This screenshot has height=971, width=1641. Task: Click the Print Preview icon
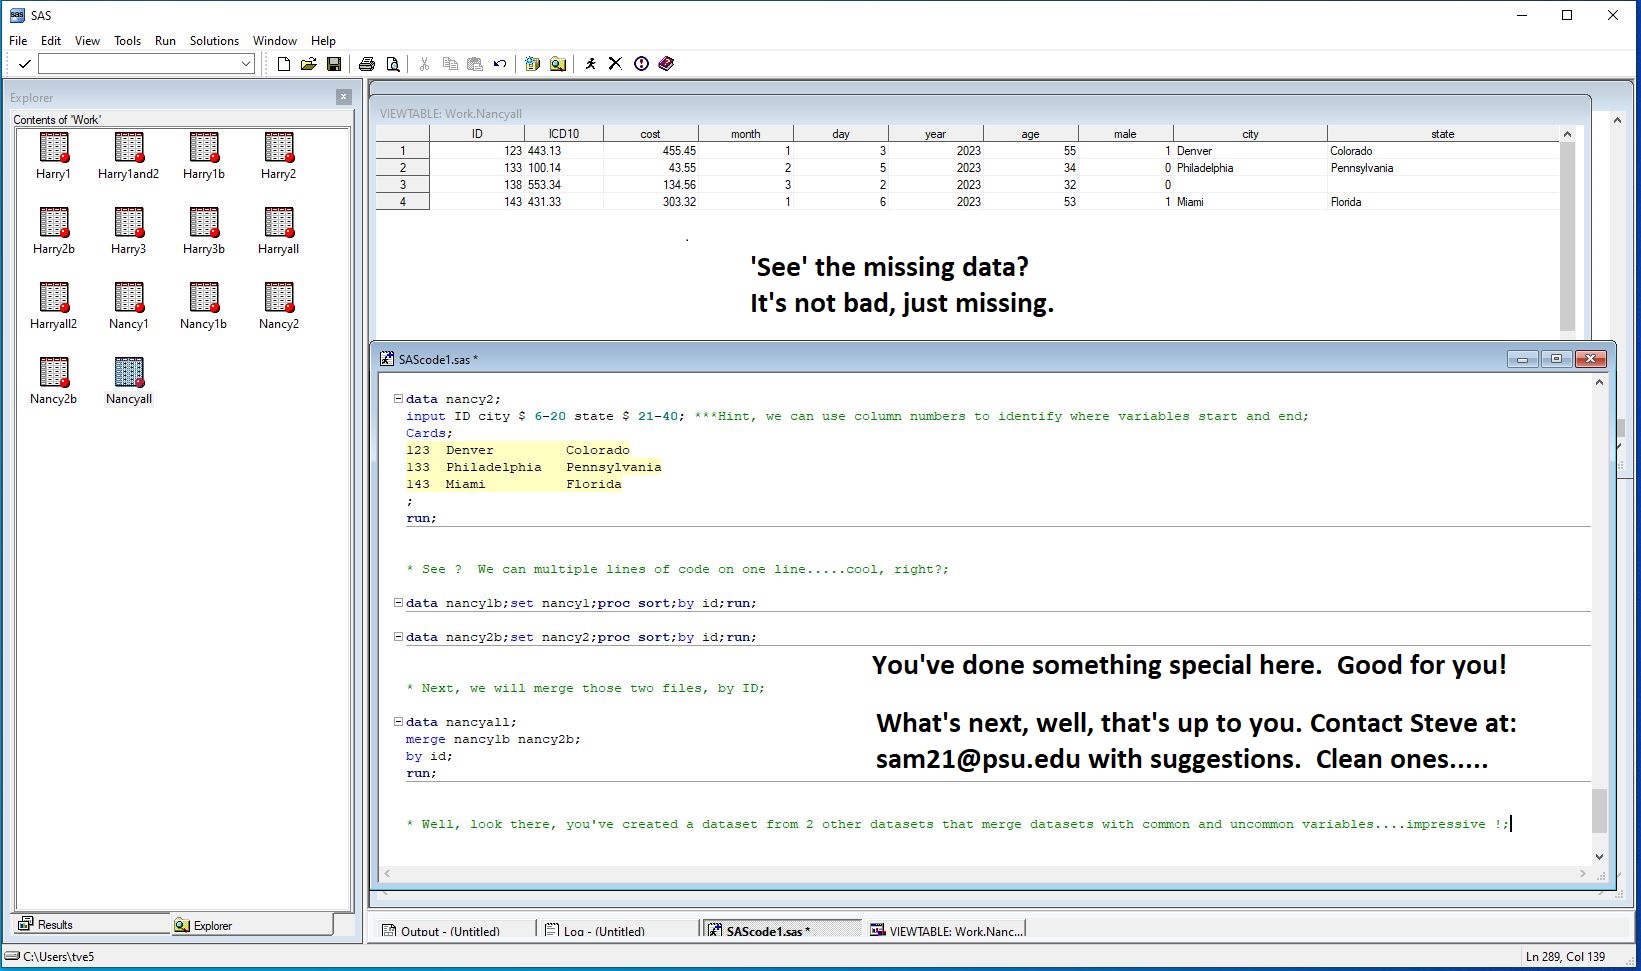393,64
